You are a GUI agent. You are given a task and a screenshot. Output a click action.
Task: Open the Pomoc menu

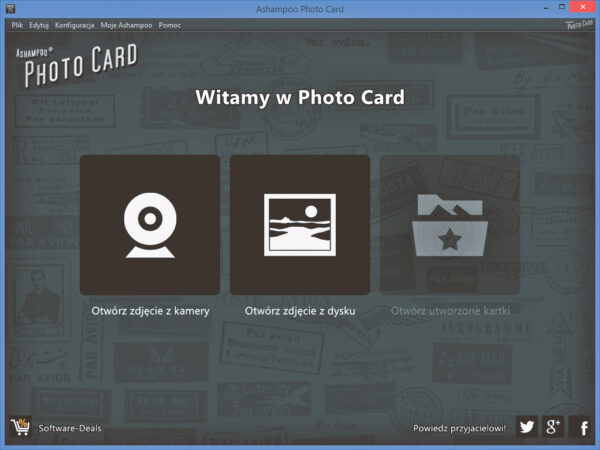(169, 23)
